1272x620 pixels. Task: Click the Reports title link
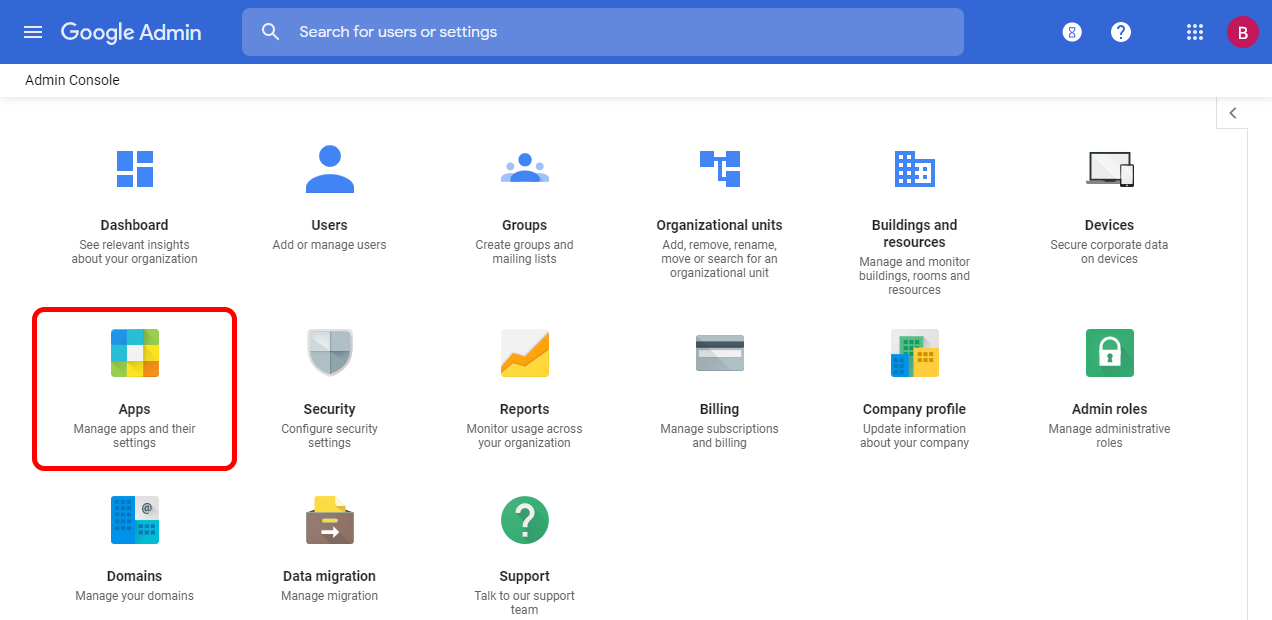click(525, 409)
